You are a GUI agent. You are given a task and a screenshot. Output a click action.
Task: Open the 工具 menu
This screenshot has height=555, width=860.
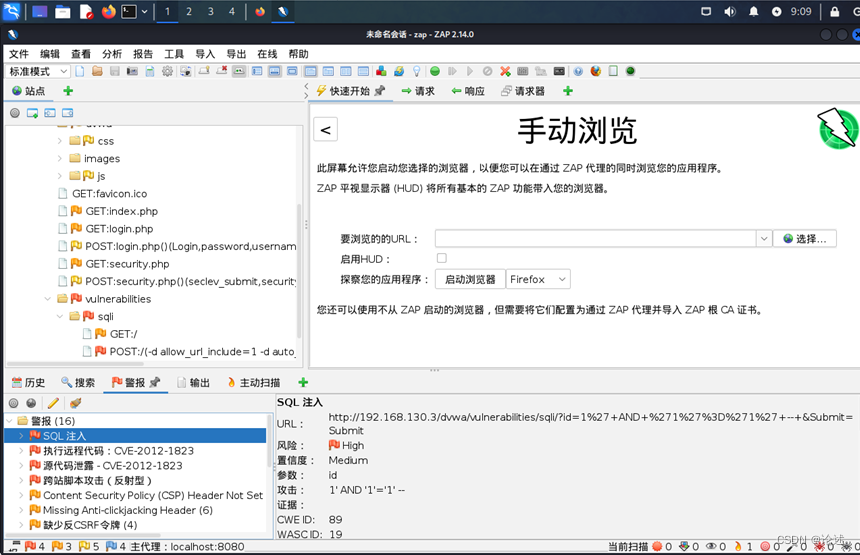click(x=174, y=54)
